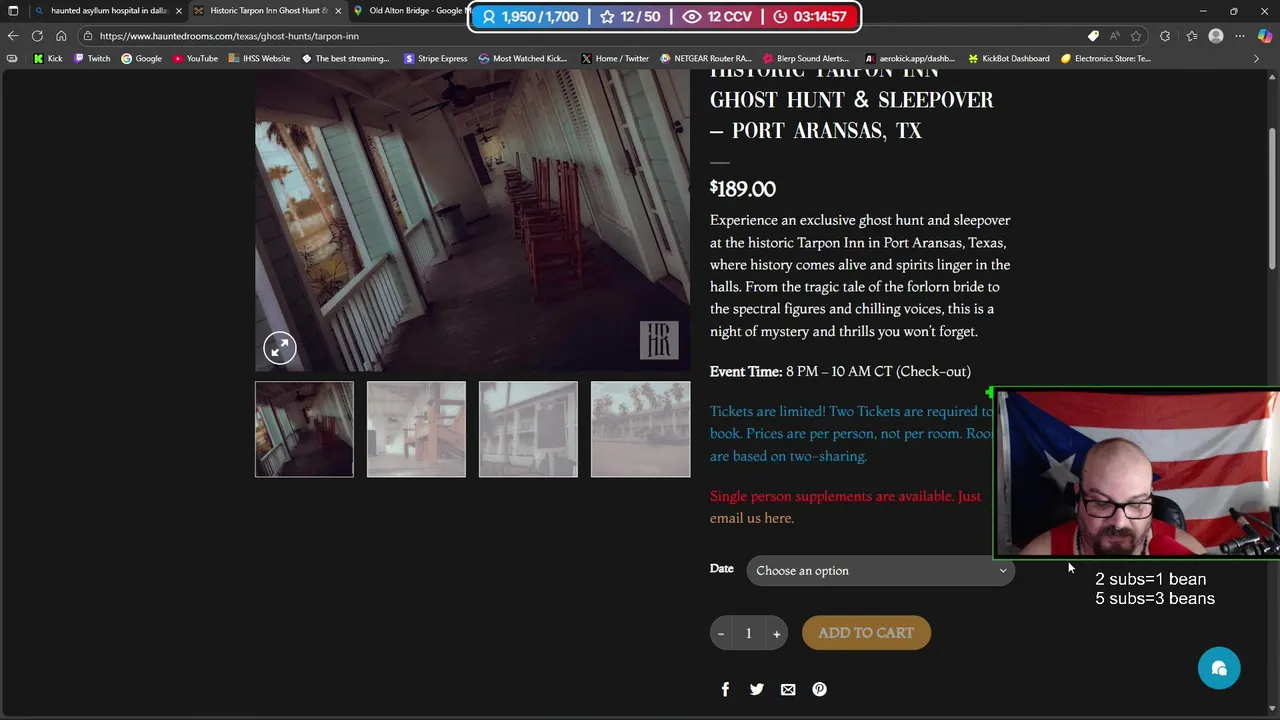
Task: Open the browser settings ellipsis menu
Action: 1241,36
